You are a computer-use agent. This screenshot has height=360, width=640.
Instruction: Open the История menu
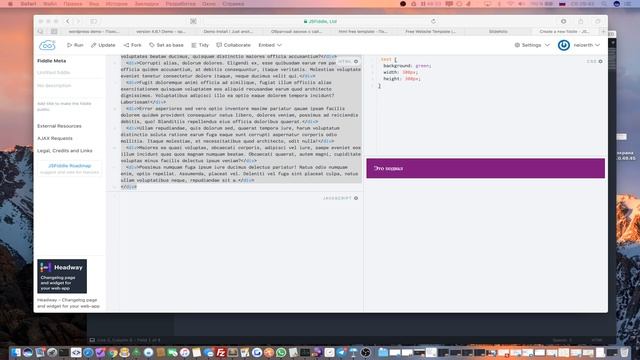click(x=116, y=4)
